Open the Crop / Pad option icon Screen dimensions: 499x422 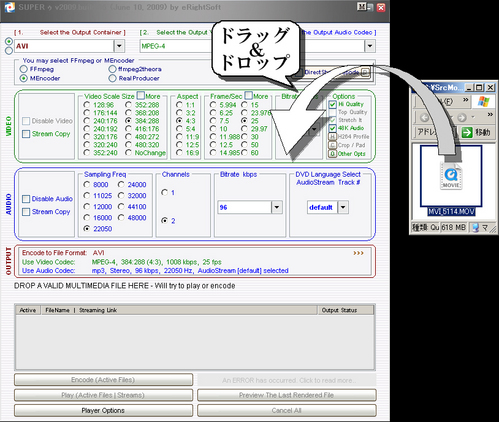click(332, 145)
